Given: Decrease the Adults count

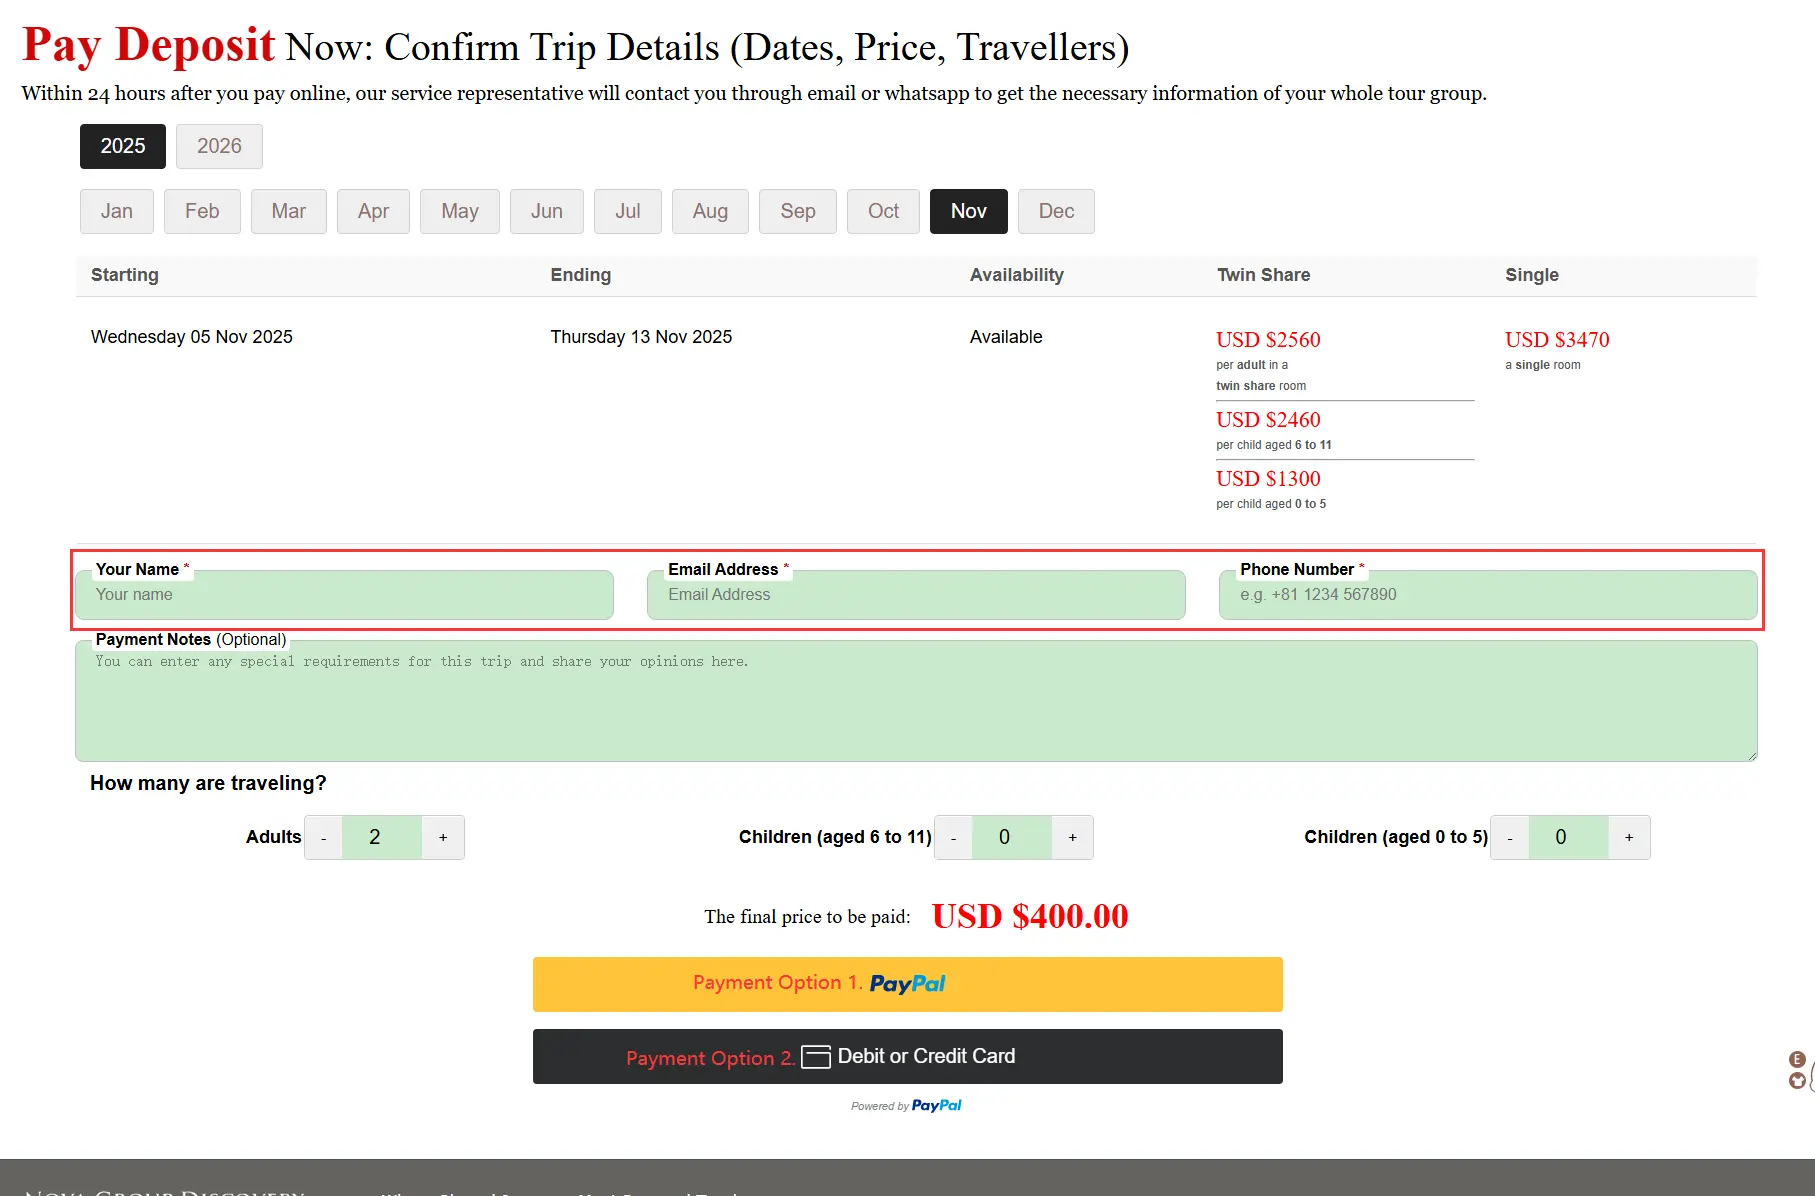Looking at the screenshot, I should 323,837.
